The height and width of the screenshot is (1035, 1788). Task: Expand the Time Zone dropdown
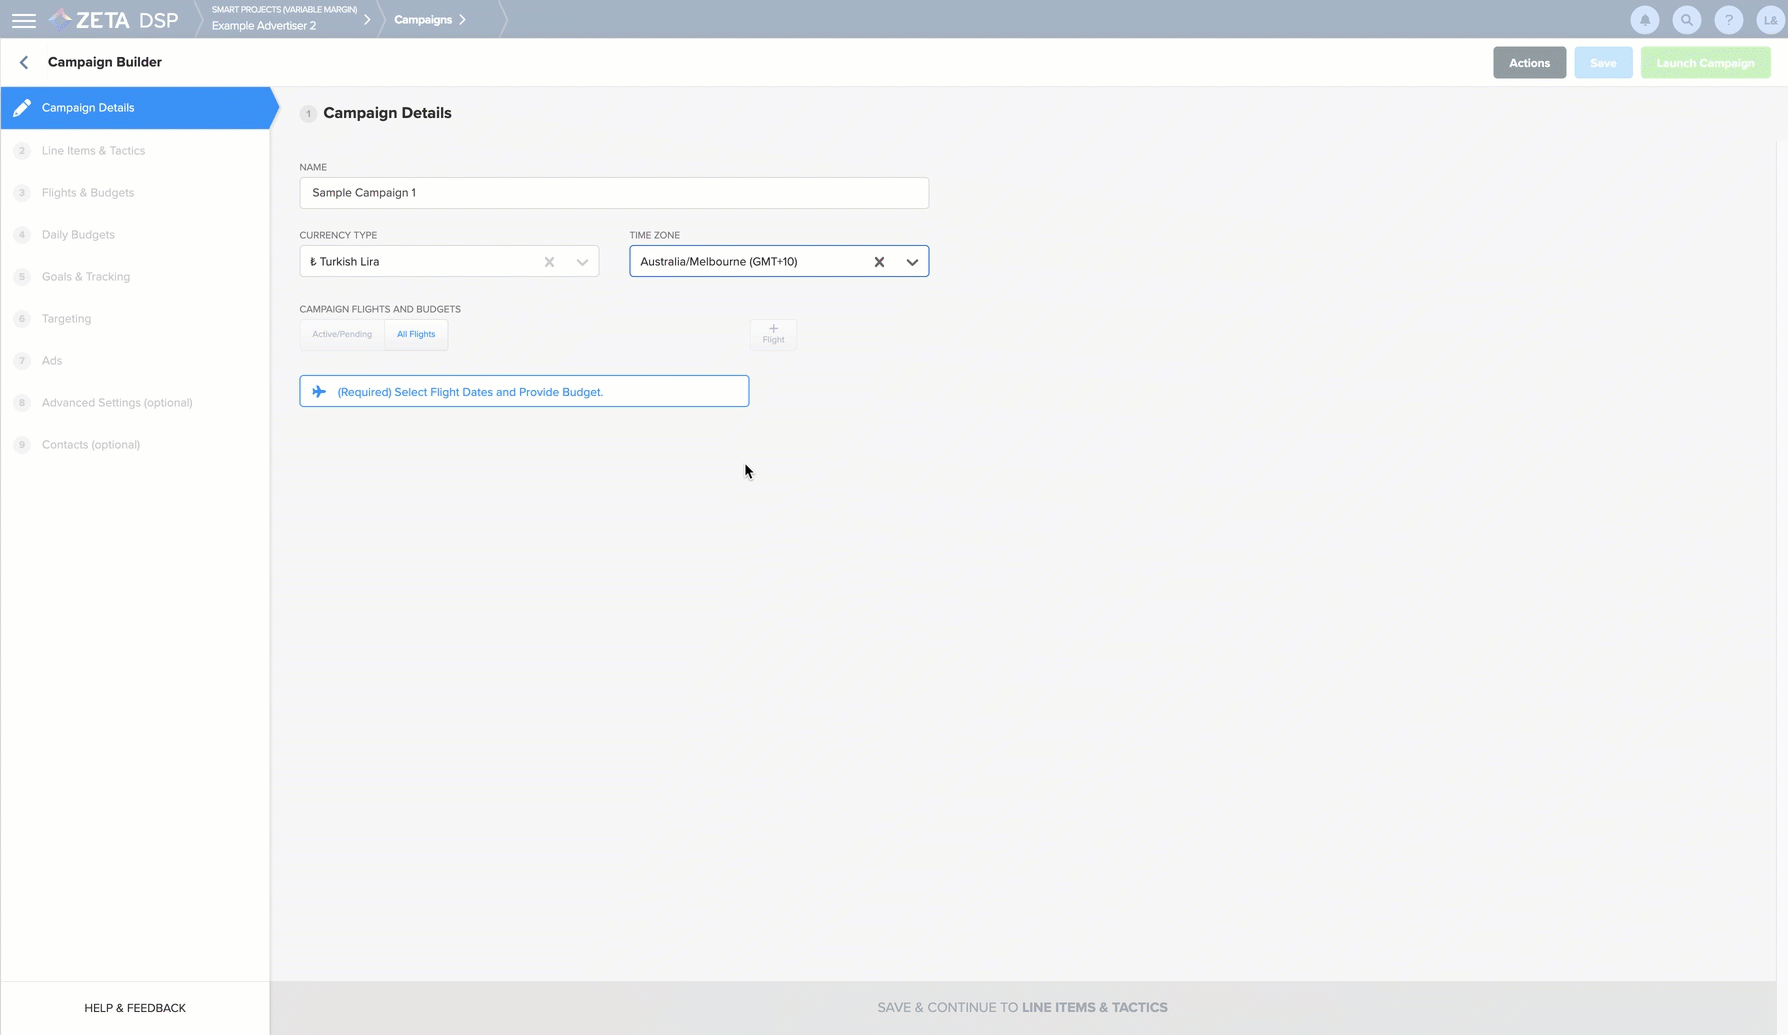click(x=912, y=262)
